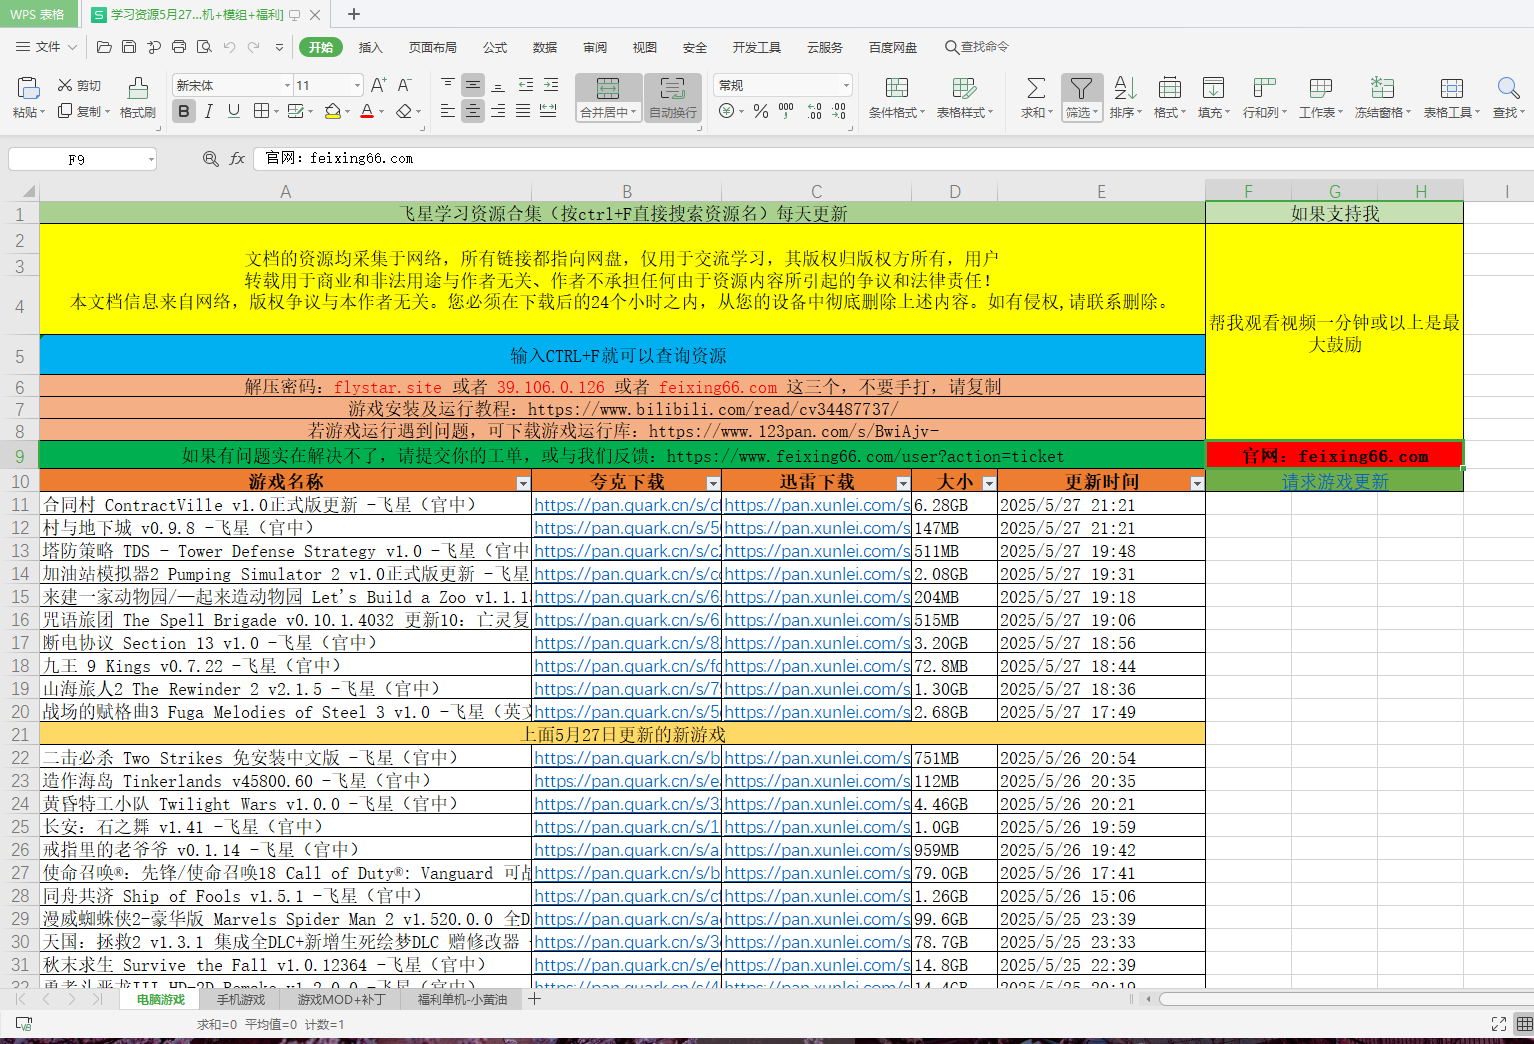Viewport: 1534px width, 1044px height.
Task: Switch to the 手机游戏 sheet tab
Action: click(x=241, y=999)
